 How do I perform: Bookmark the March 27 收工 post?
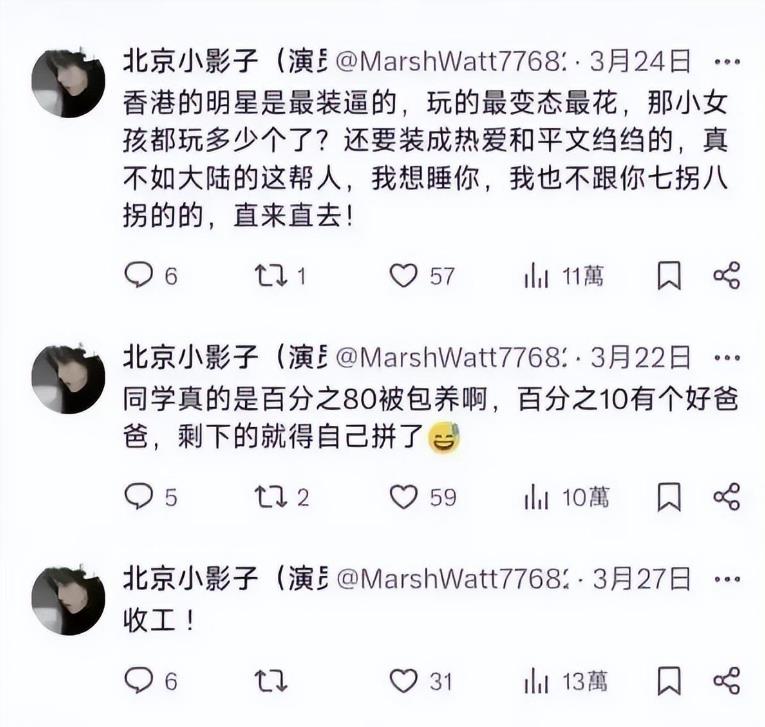pyautogui.click(x=669, y=680)
